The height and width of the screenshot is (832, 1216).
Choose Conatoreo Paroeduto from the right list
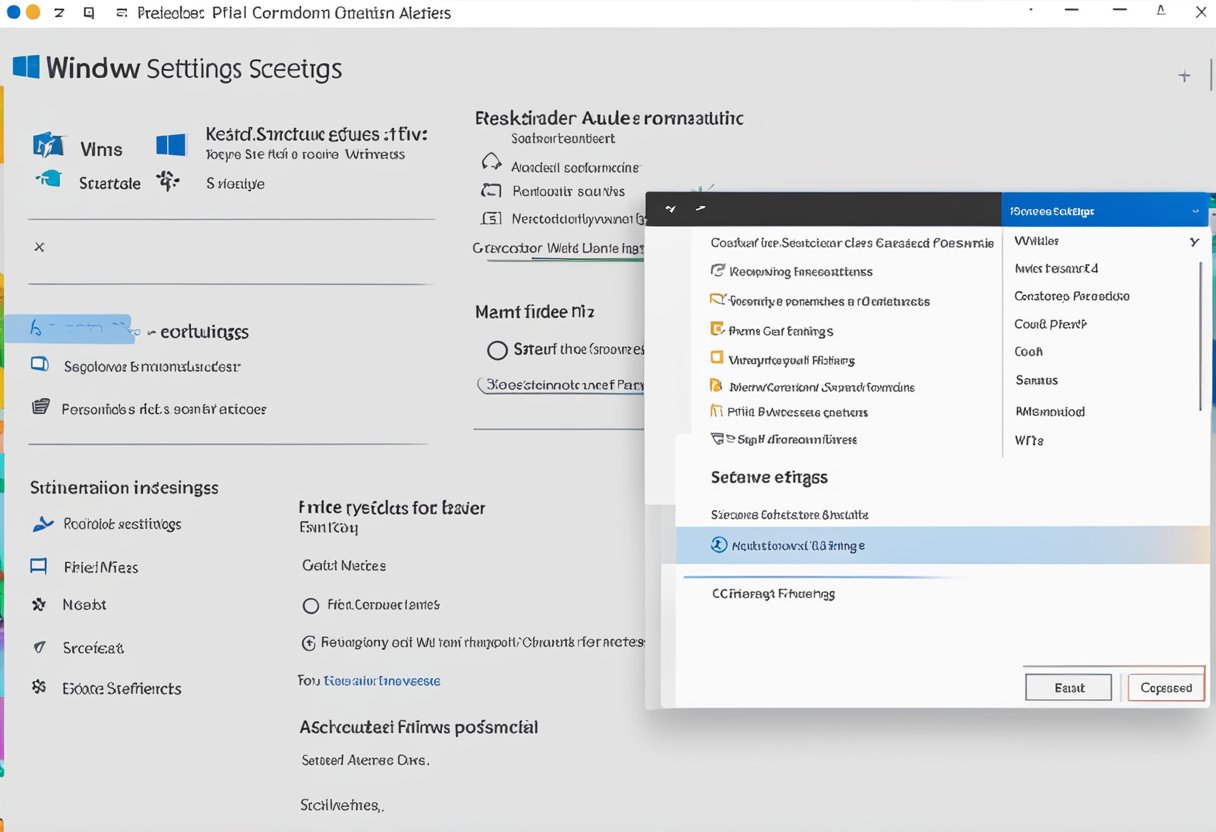1071,296
